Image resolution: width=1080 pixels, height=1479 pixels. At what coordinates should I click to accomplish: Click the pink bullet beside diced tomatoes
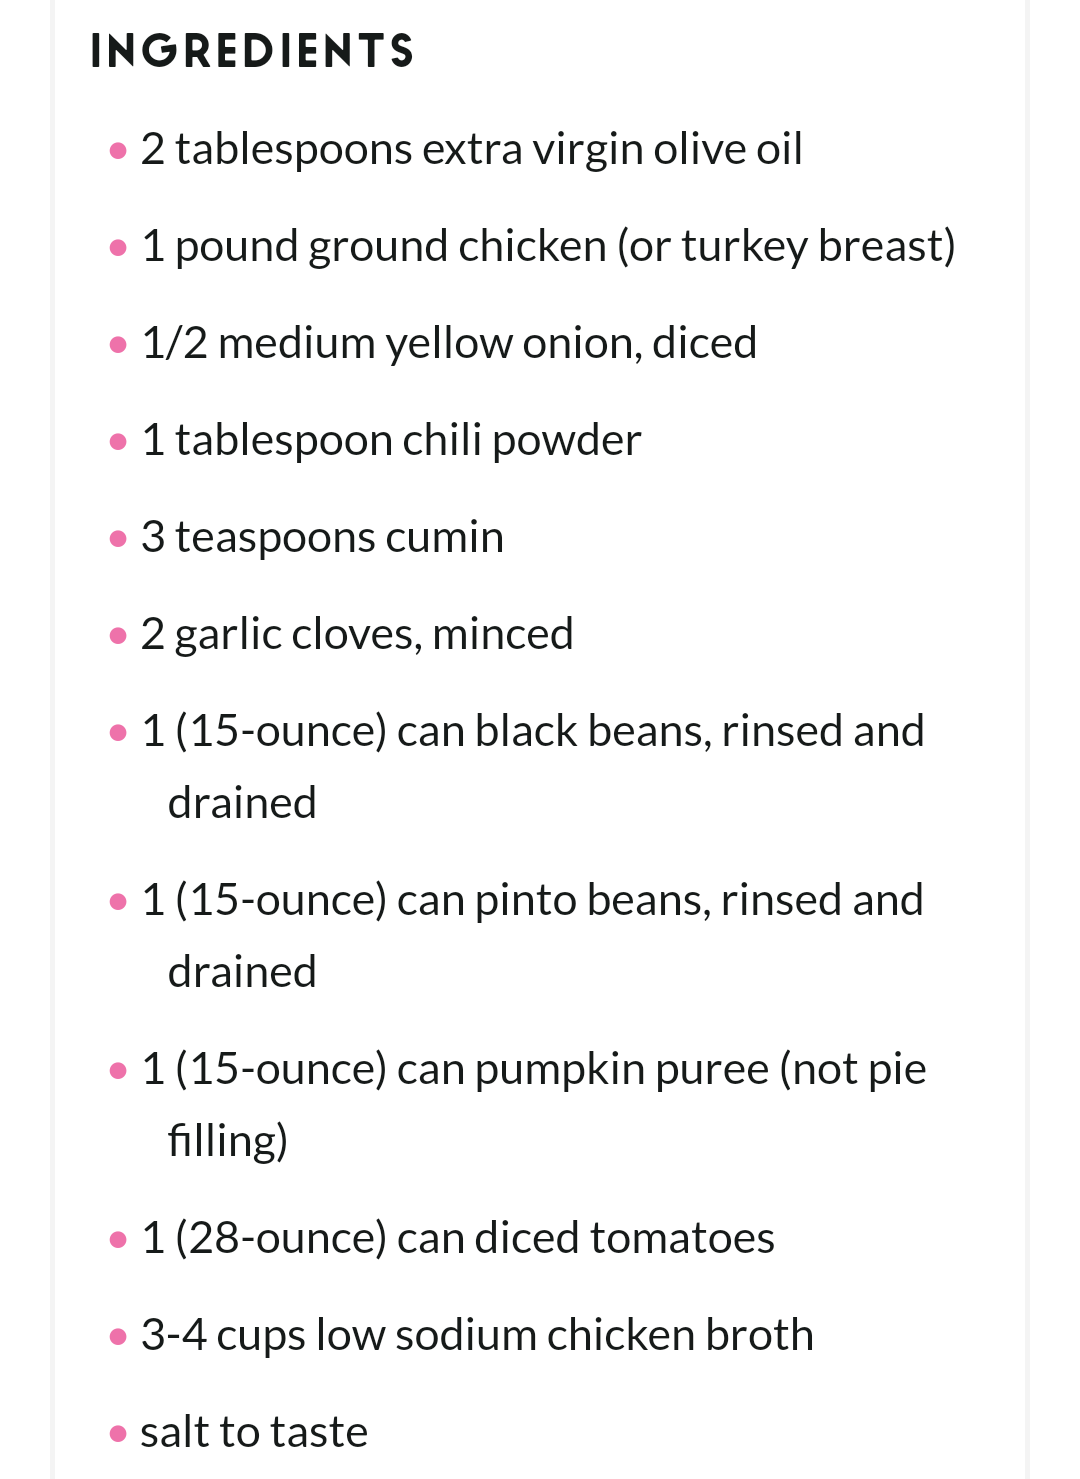coord(118,1240)
